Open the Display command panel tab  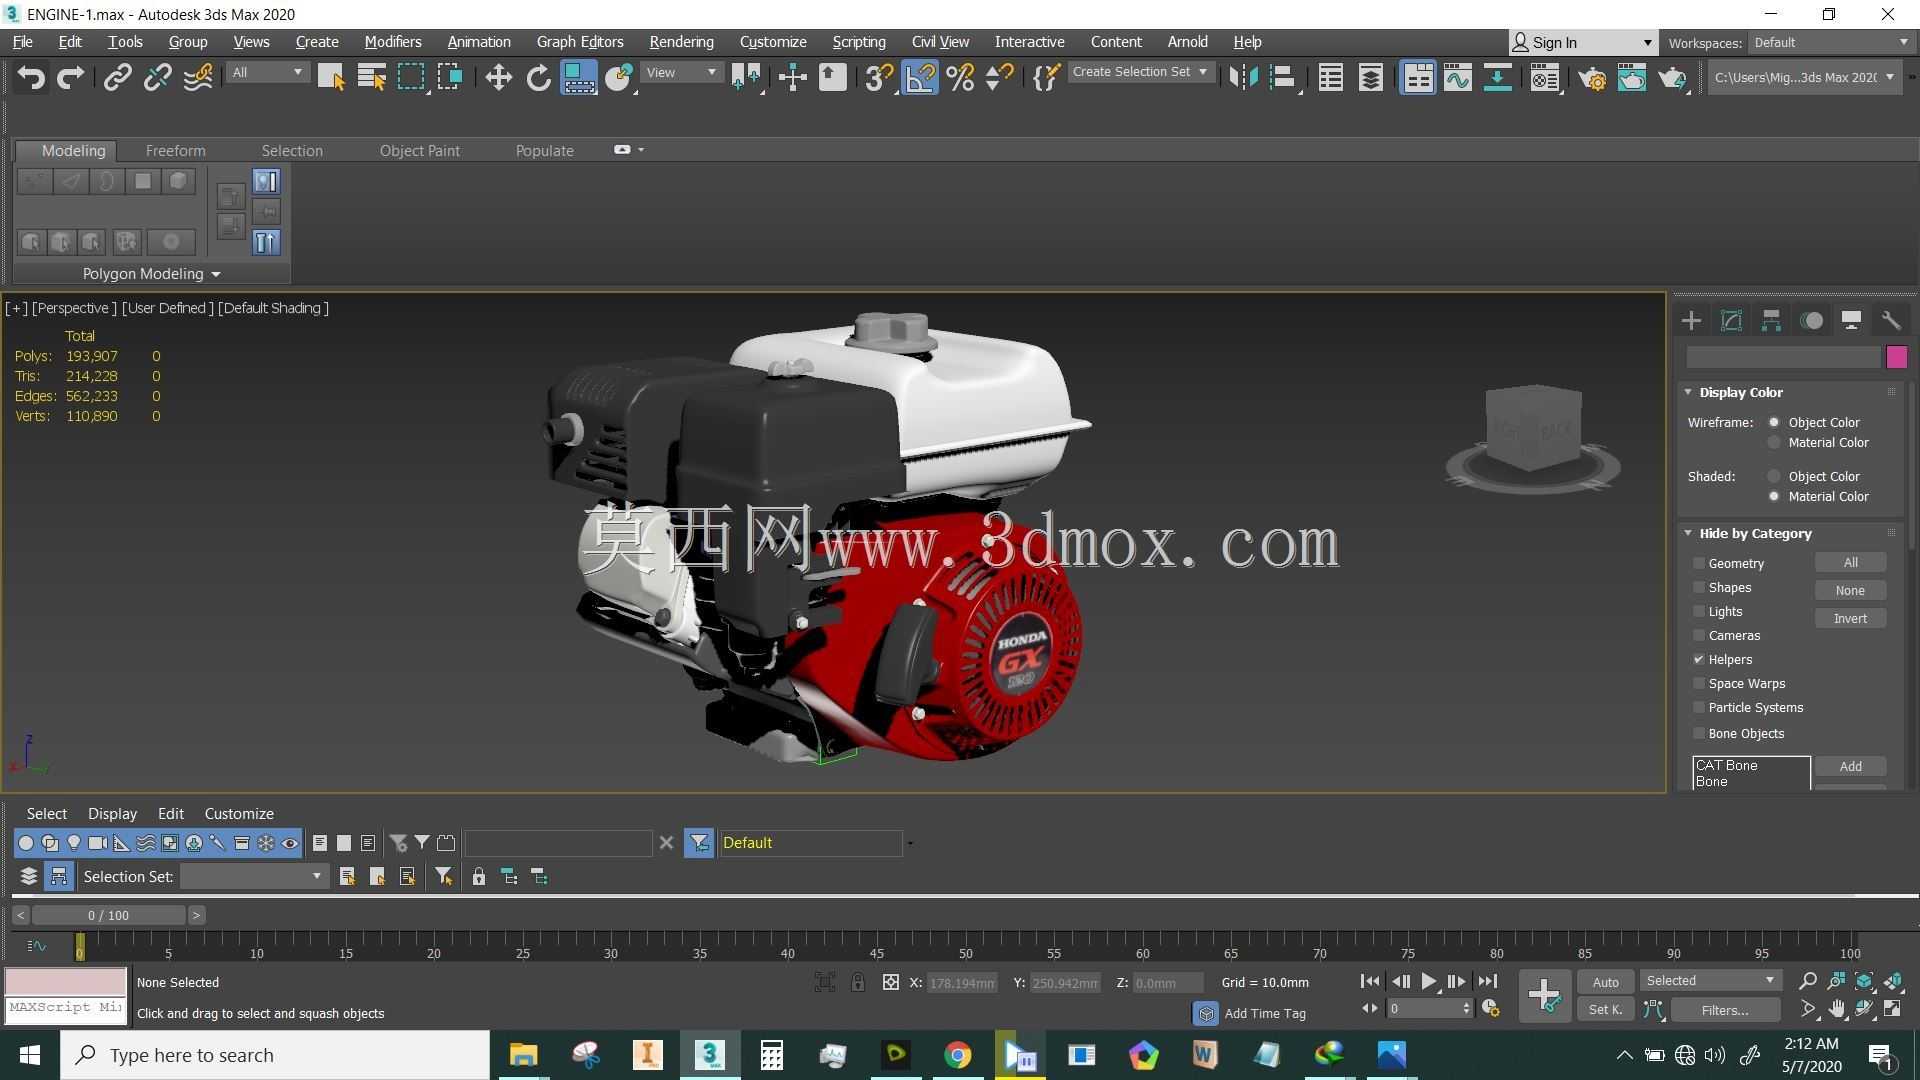click(1851, 320)
